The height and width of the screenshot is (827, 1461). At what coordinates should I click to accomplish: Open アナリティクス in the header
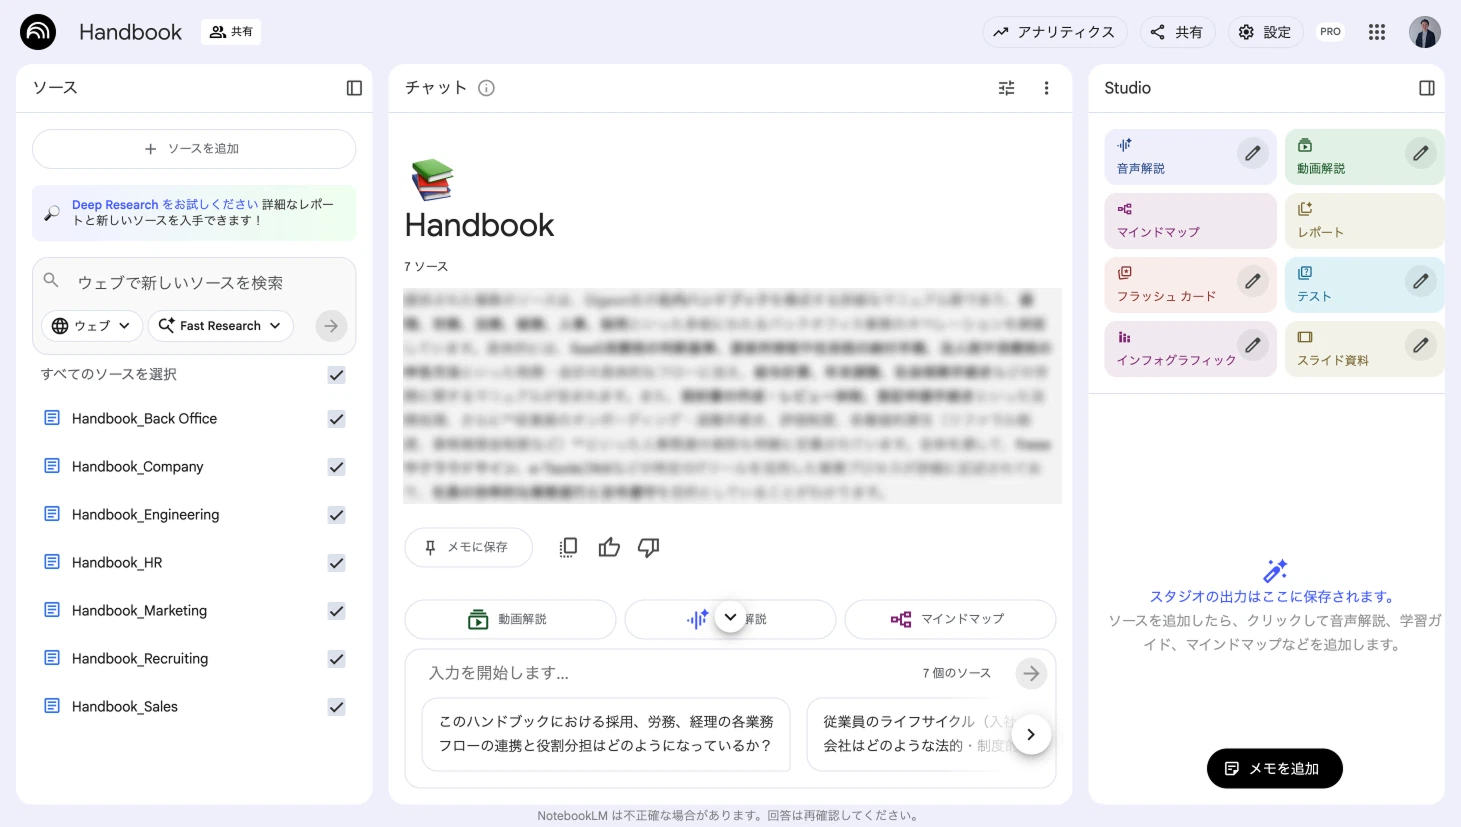pos(1055,32)
